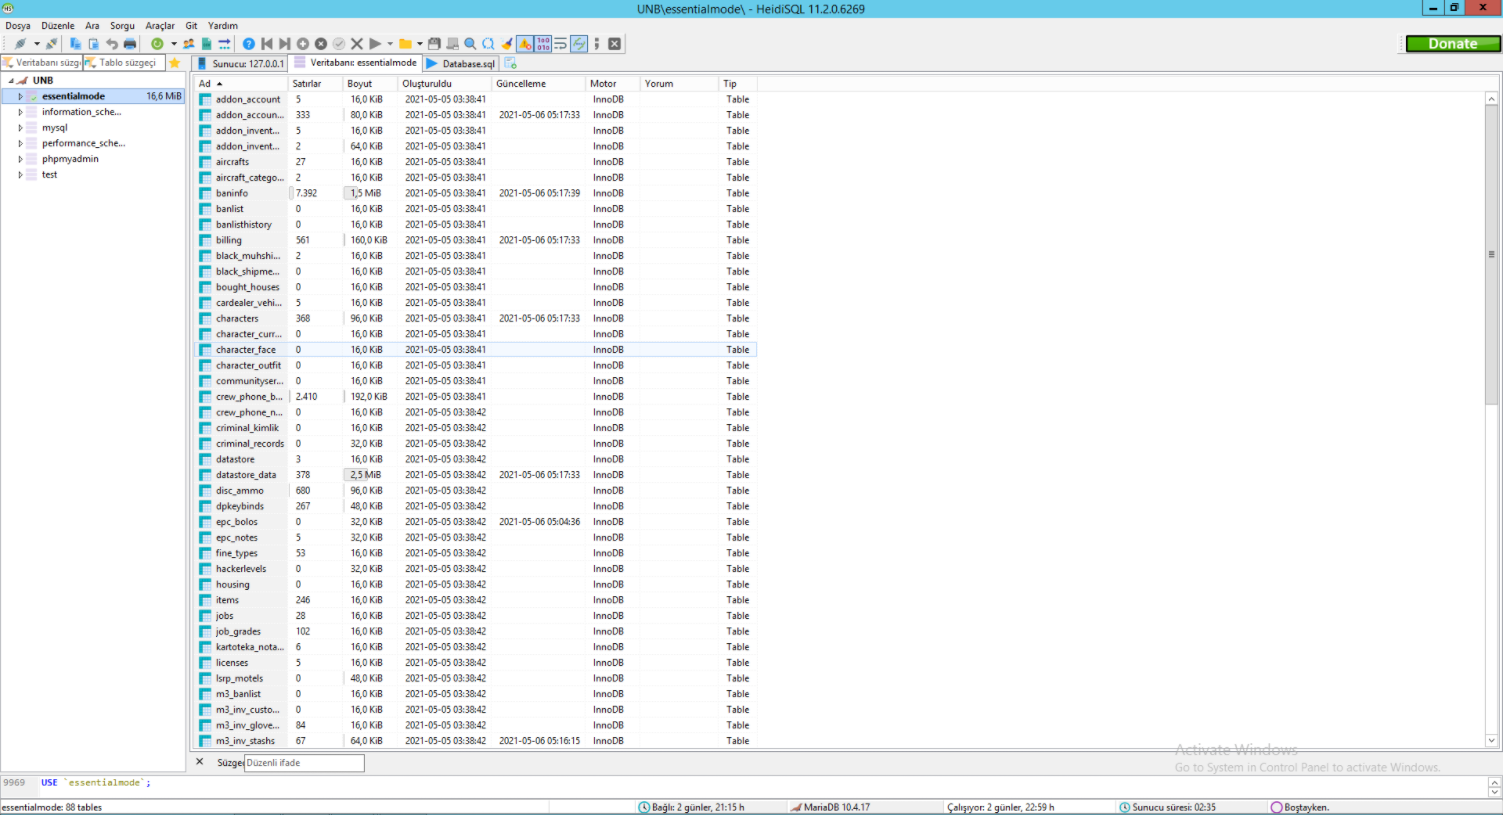Click the Paste clipboard icon
1503x815 pixels.
(x=93, y=44)
